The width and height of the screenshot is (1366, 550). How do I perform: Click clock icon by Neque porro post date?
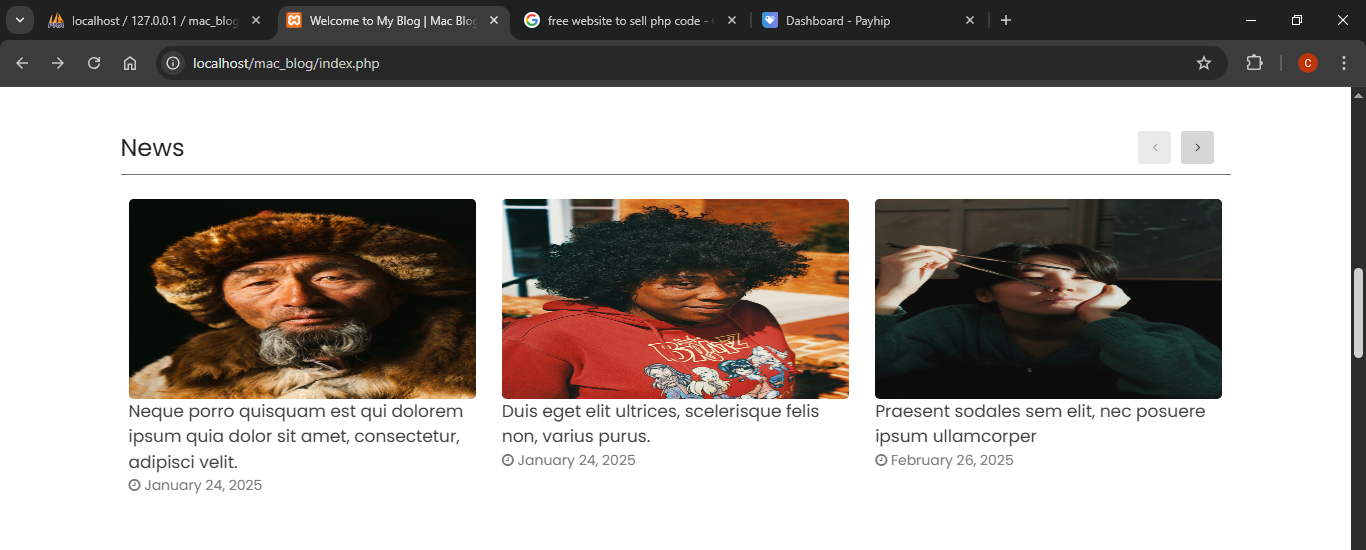coord(135,485)
